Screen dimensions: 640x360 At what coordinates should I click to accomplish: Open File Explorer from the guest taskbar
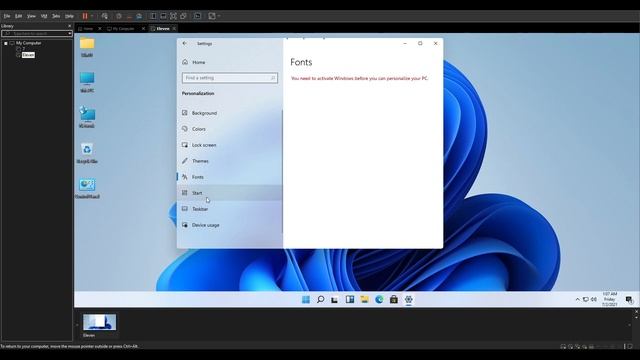tap(364, 300)
